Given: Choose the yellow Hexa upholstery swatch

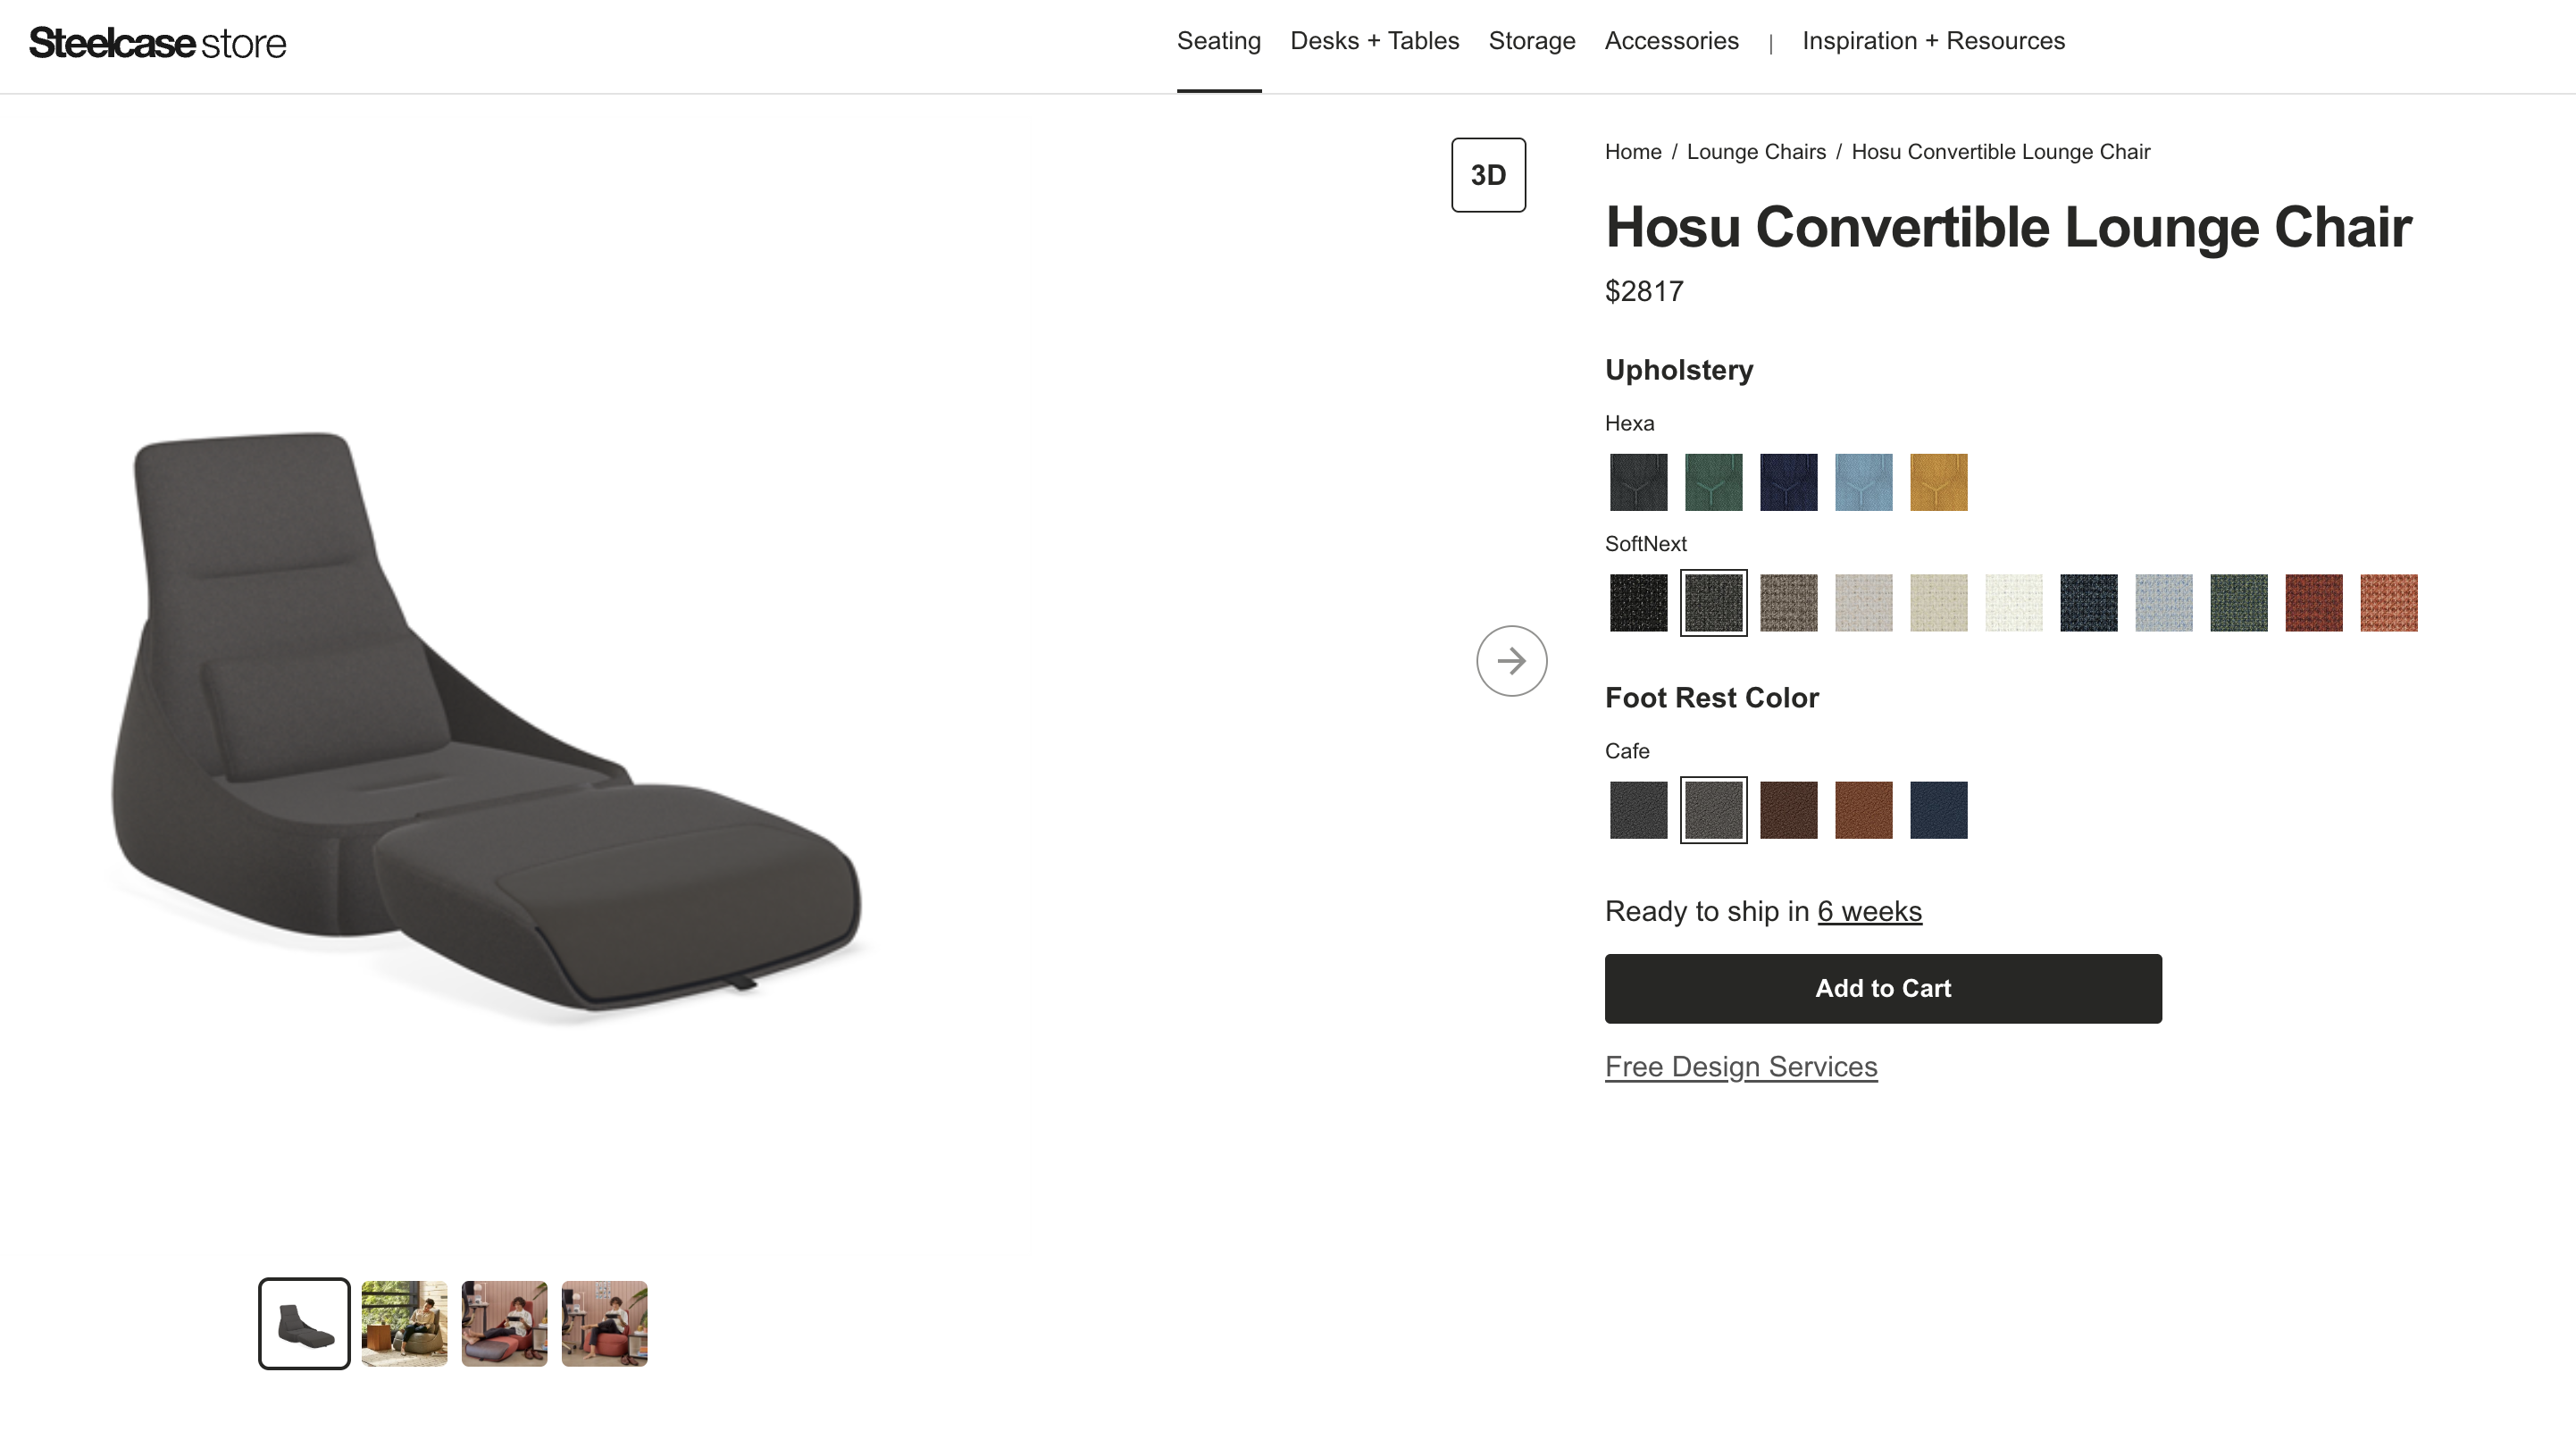Looking at the screenshot, I should tap(1938, 482).
